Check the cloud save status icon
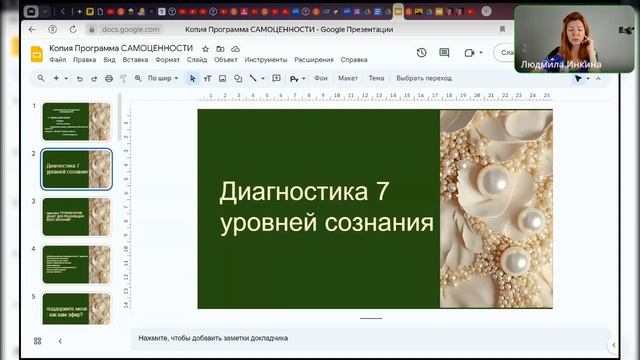This screenshot has height=360, width=640. point(236,49)
